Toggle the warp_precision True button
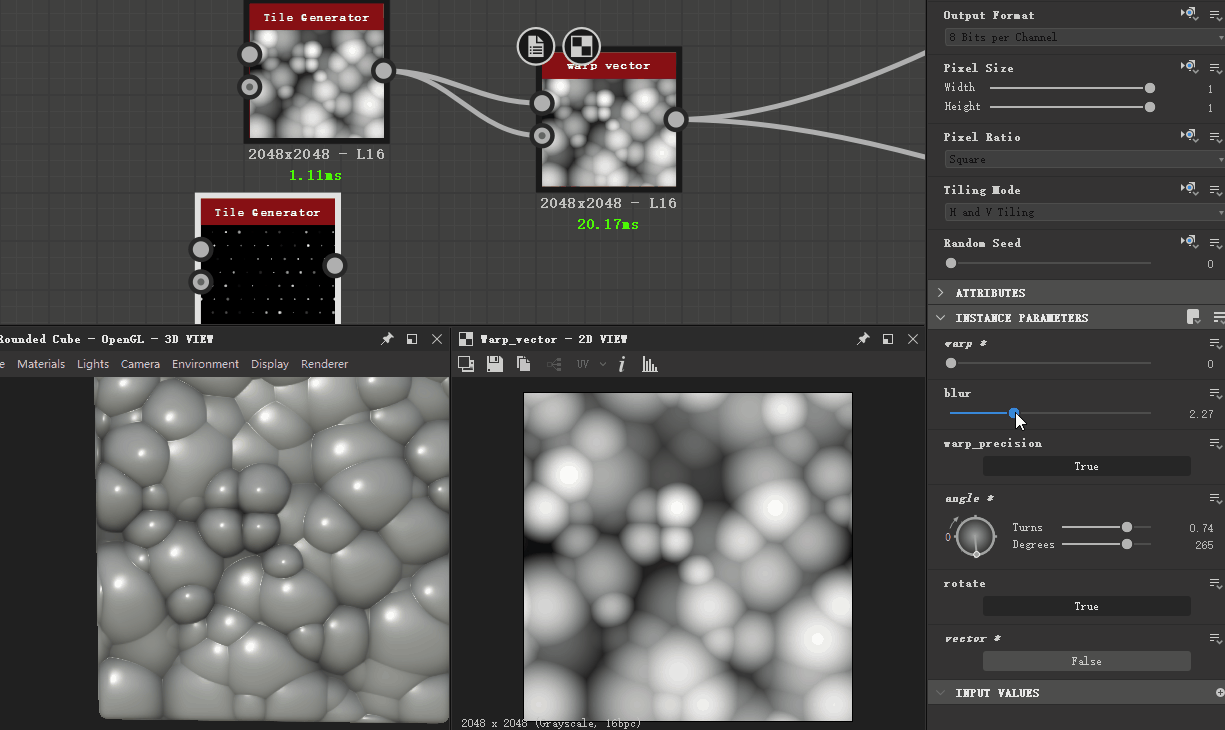The width and height of the screenshot is (1225, 730). (1086, 466)
